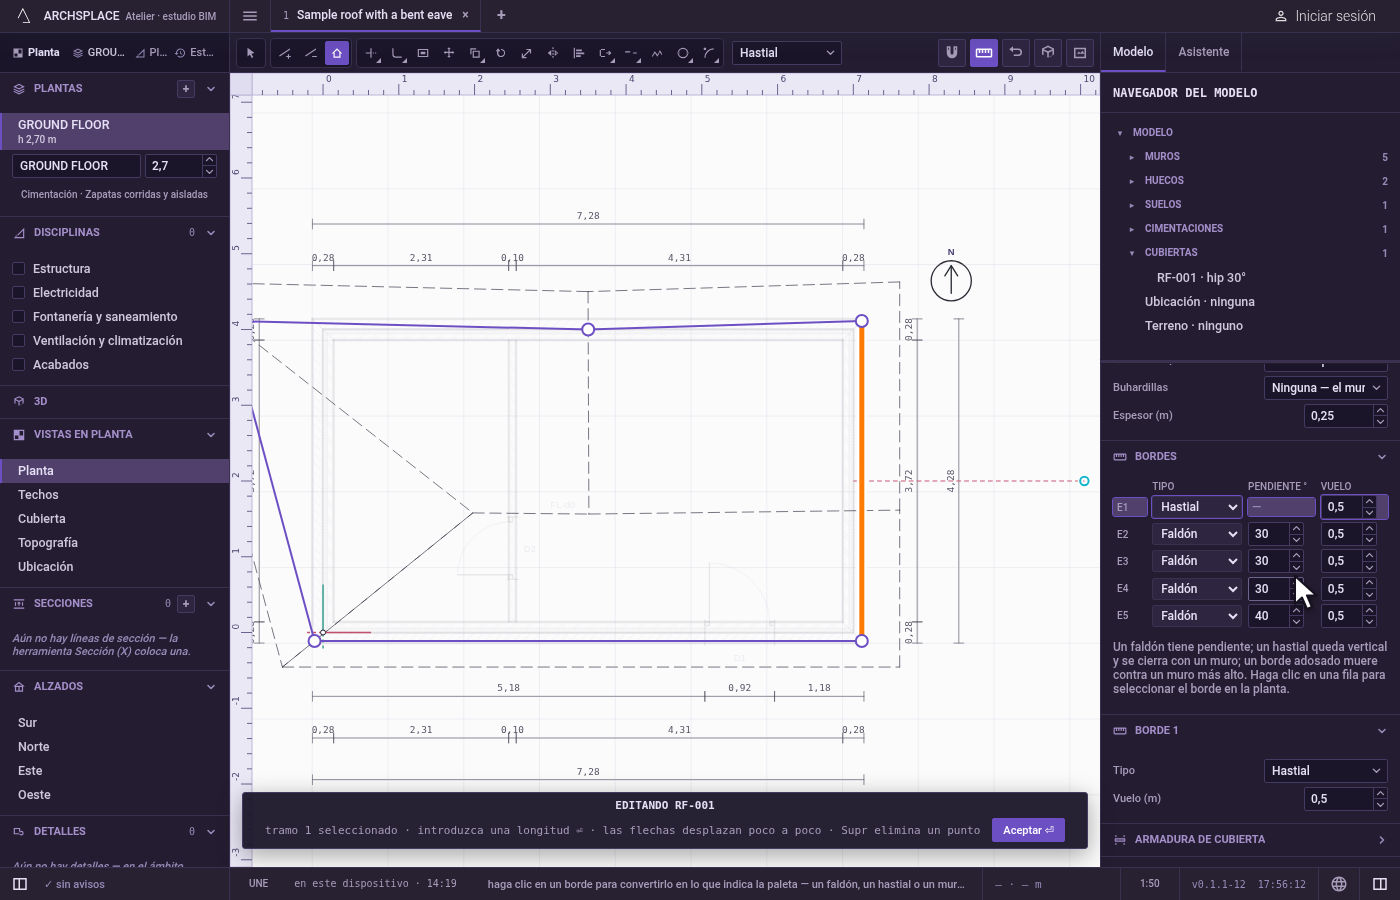The height and width of the screenshot is (900, 1400).
Task: Click the language globe icon
Action: click(1339, 884)
